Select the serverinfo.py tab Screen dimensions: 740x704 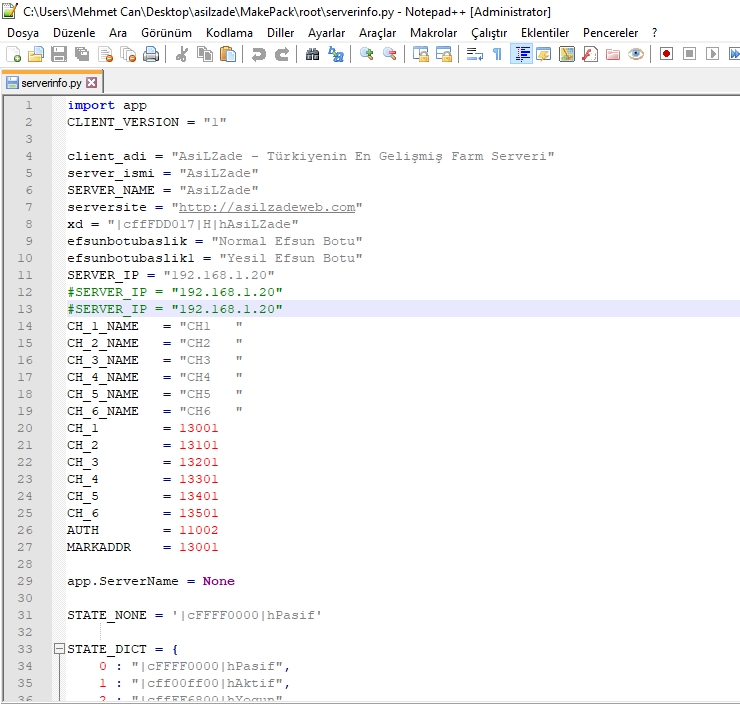click(x=51, y=83)
